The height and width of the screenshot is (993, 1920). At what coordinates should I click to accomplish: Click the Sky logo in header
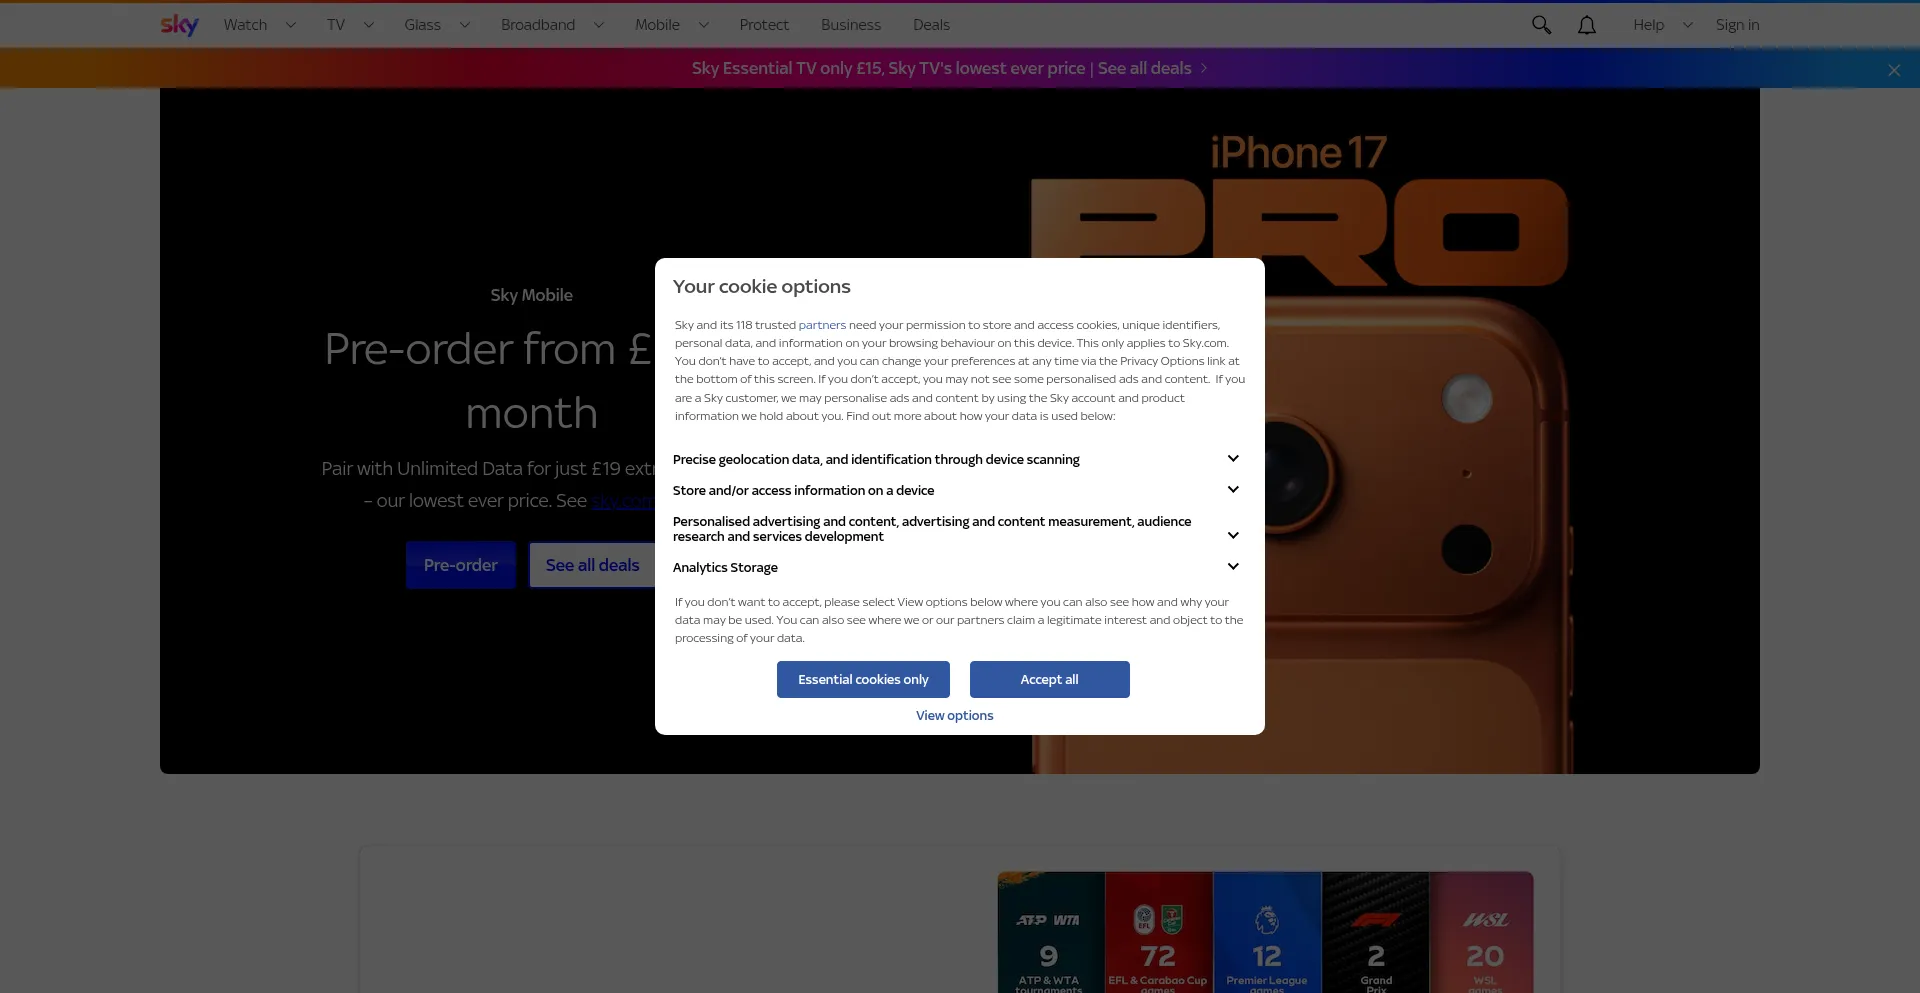pos(180,25)
